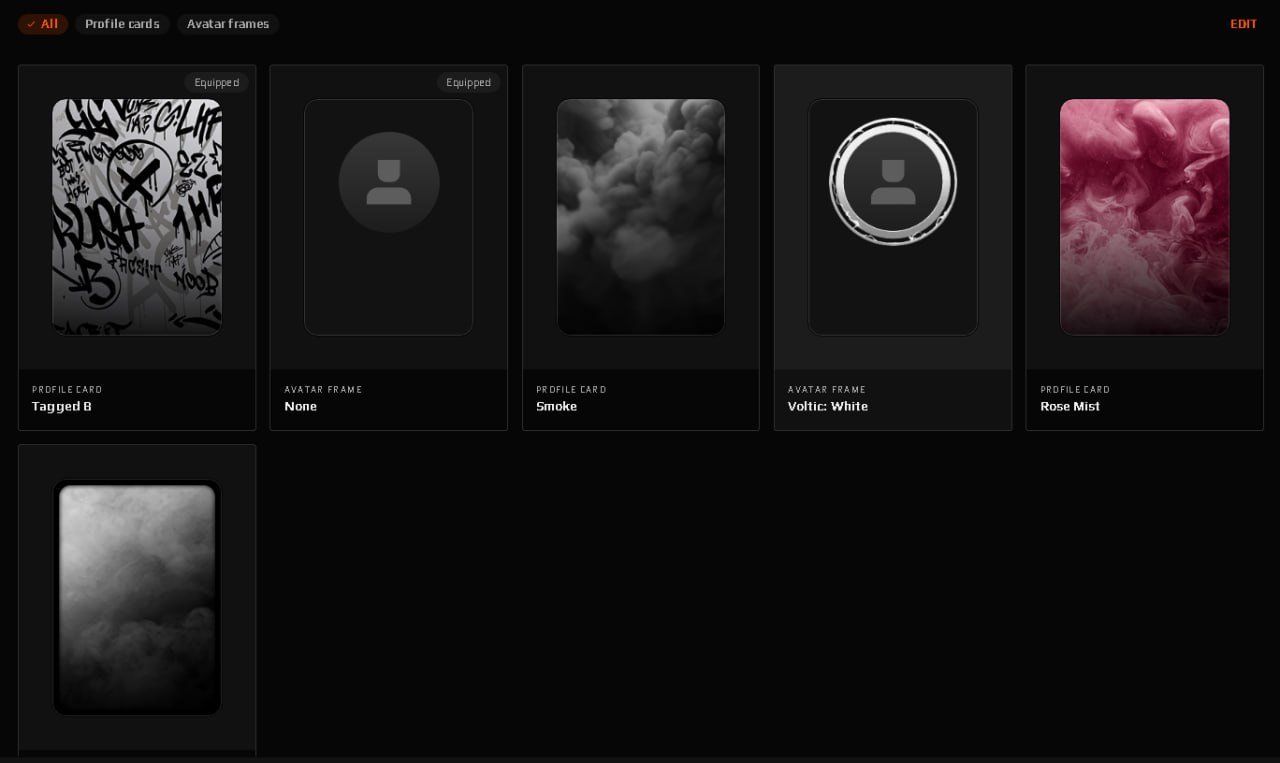
Task: Filter by Profile cards
Action: pos(122,24)
